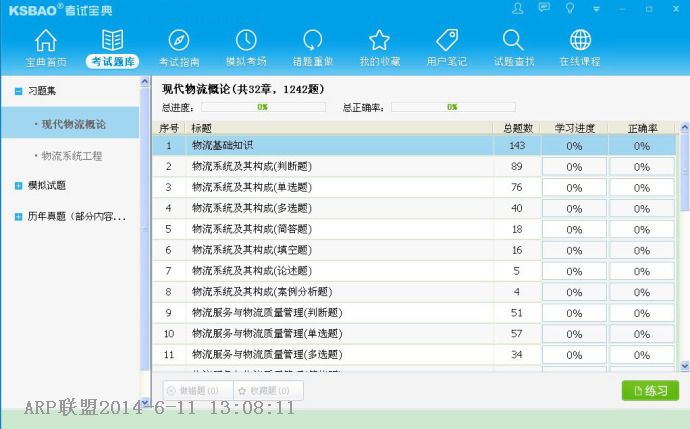Click the 收藏题 (0) button

click(x=268, y=390)
